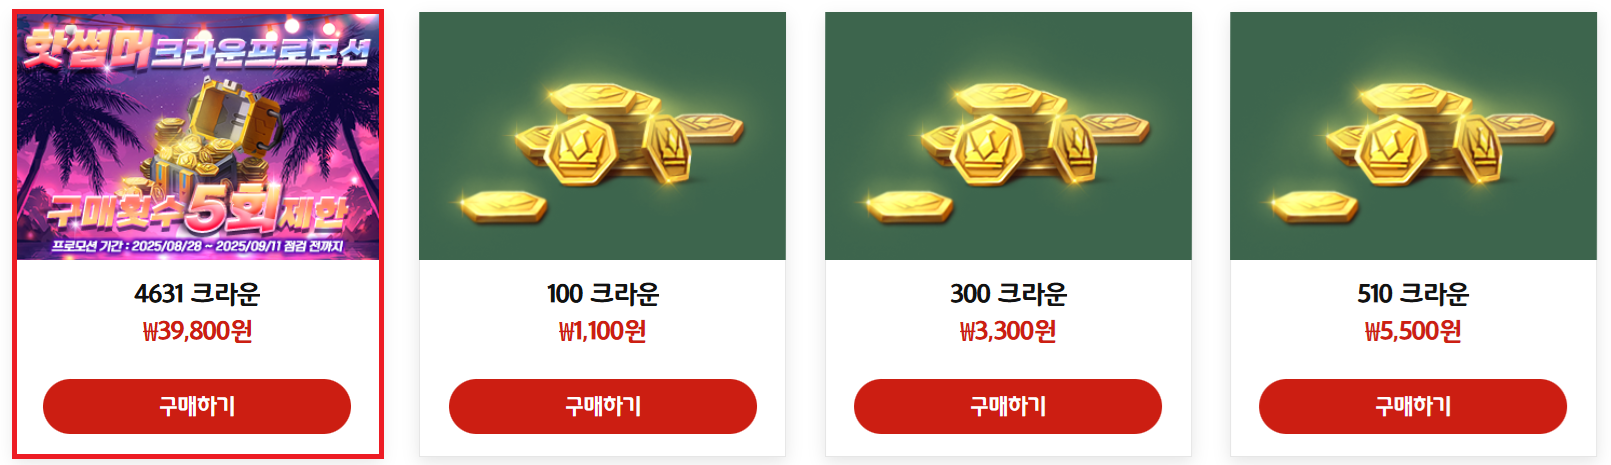Click 구매하기 for the 510 크라운 pack
This screenshot has width=1611, height=465.
(x=1413, y=406)
